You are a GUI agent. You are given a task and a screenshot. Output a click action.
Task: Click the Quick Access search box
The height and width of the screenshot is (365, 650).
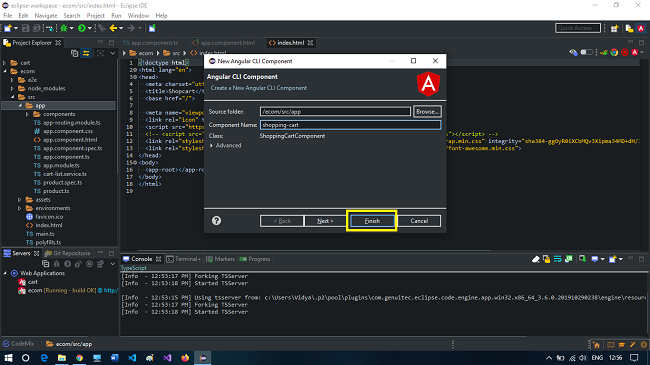[578, 28]
